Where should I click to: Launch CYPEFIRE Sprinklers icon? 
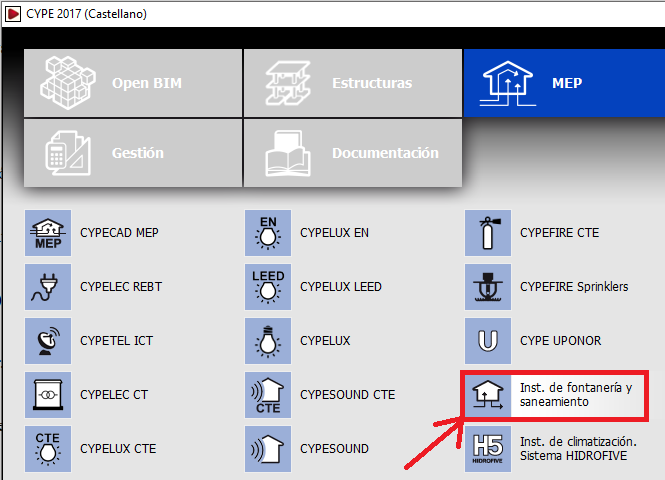click(488, 287)
